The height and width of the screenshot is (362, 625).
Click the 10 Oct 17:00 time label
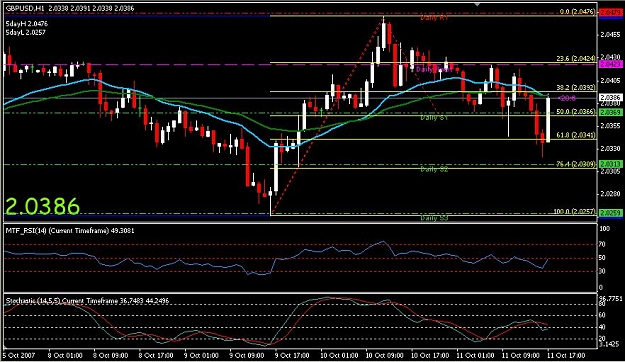pyautogui.click(x=430, y=355)
